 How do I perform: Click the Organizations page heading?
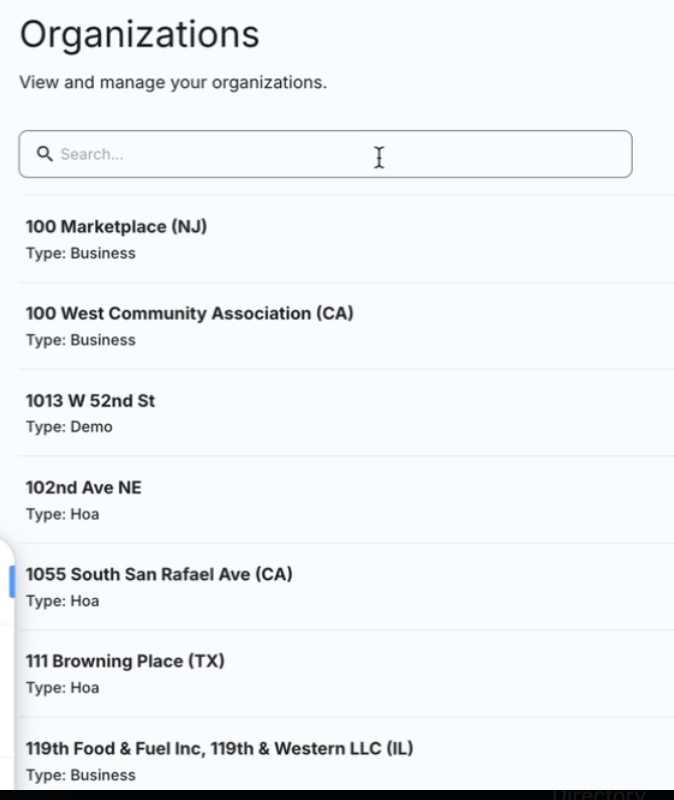[138, 34]
